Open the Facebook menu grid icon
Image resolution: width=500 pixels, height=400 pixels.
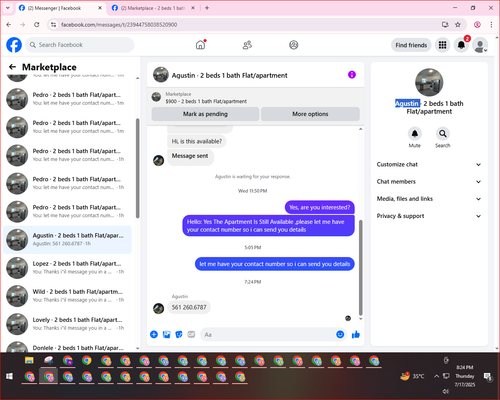(x=442, y=45)
